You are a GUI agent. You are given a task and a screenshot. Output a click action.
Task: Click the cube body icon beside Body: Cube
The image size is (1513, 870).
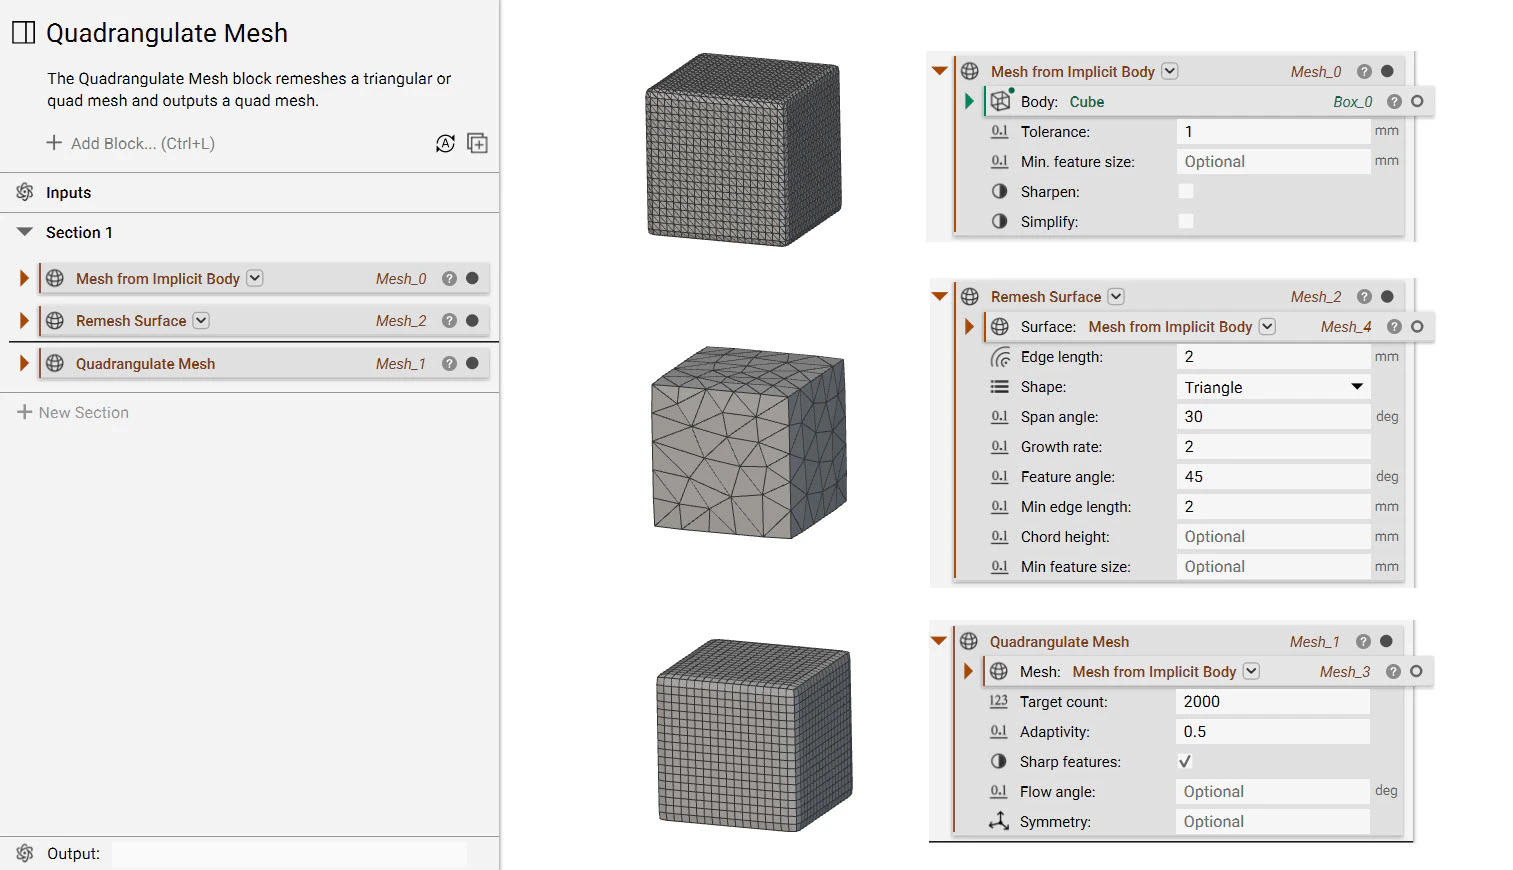(1000, 101)
